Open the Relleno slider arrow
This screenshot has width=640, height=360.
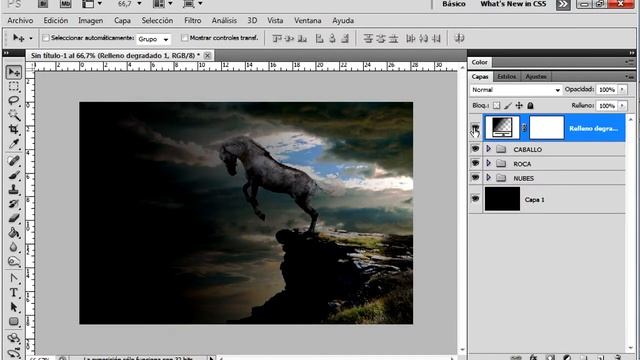[622, 106]
